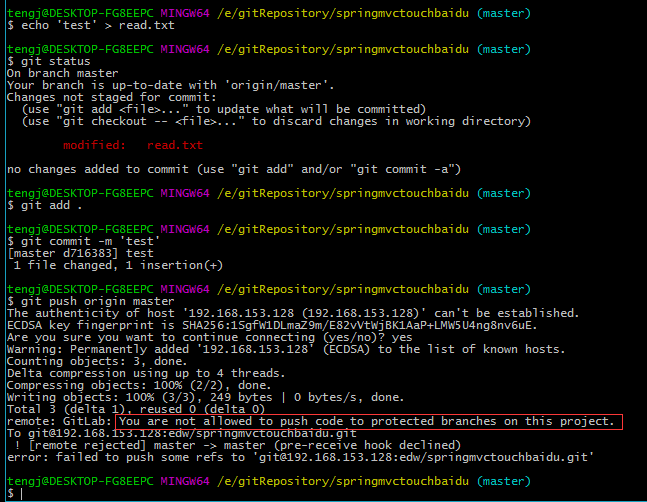This screenshot has width=647, height=502.
Task: Click the "git status" command line
Action: [49, 61]
